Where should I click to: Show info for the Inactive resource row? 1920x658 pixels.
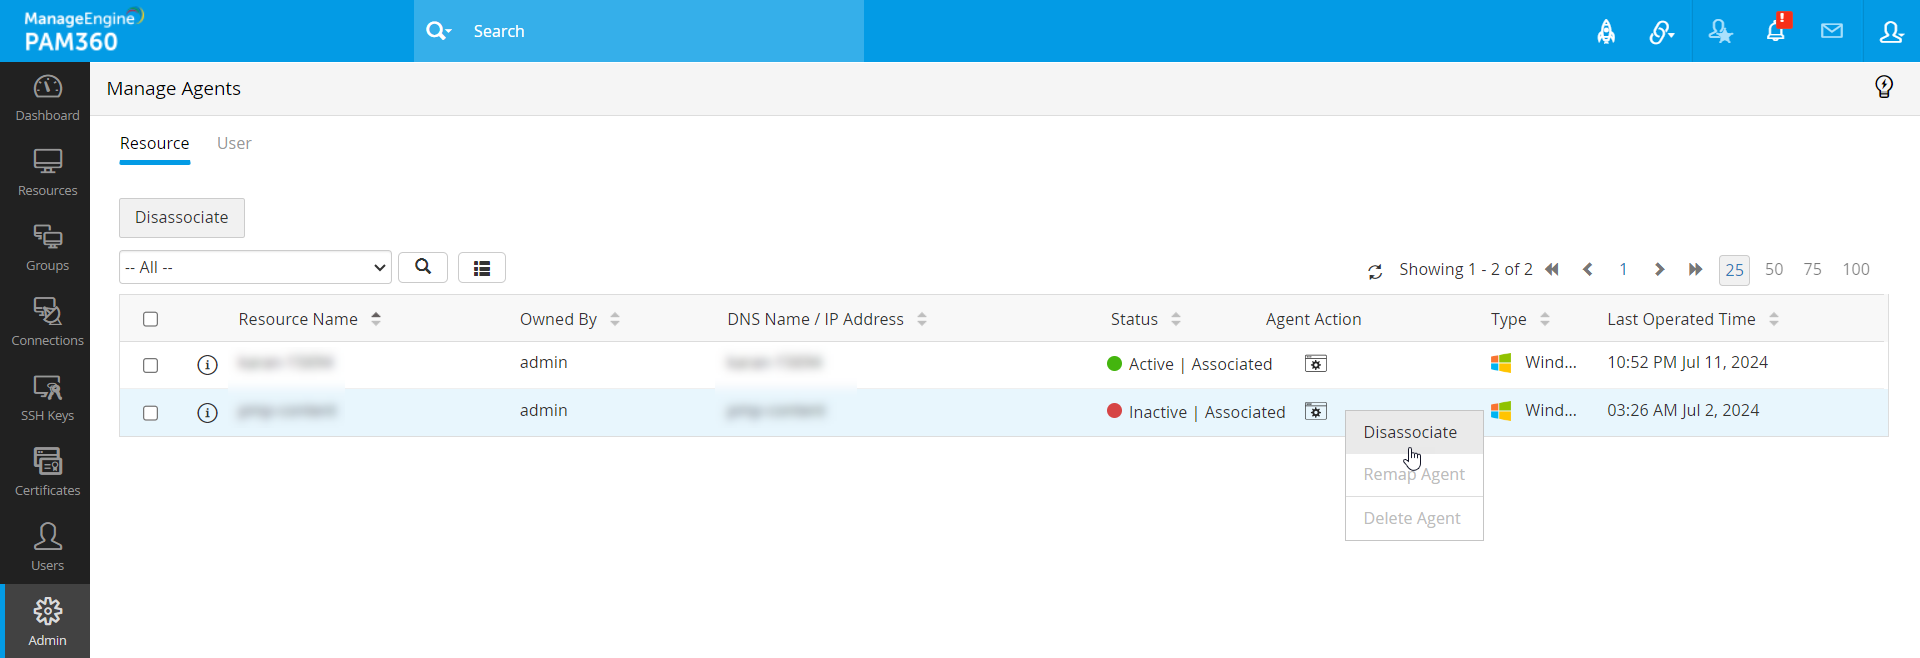click(207, 413)
